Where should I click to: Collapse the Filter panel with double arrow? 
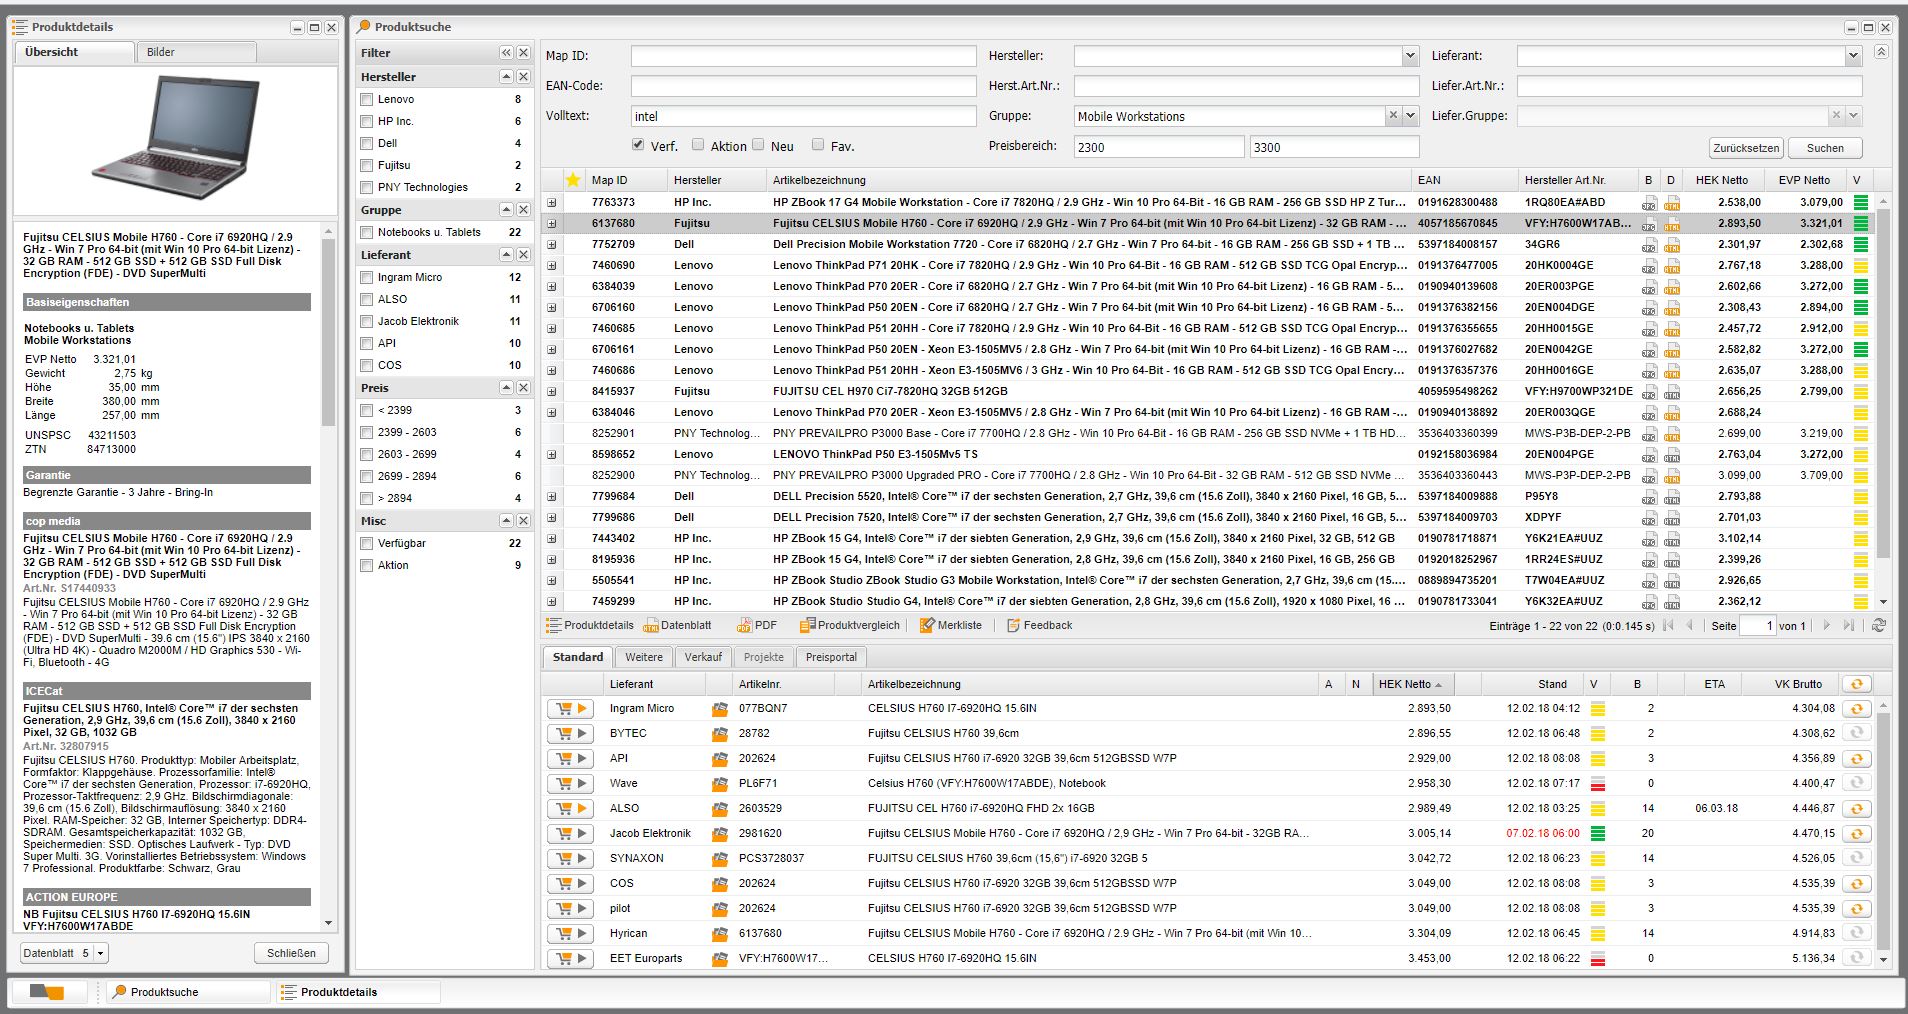[506, 53]
